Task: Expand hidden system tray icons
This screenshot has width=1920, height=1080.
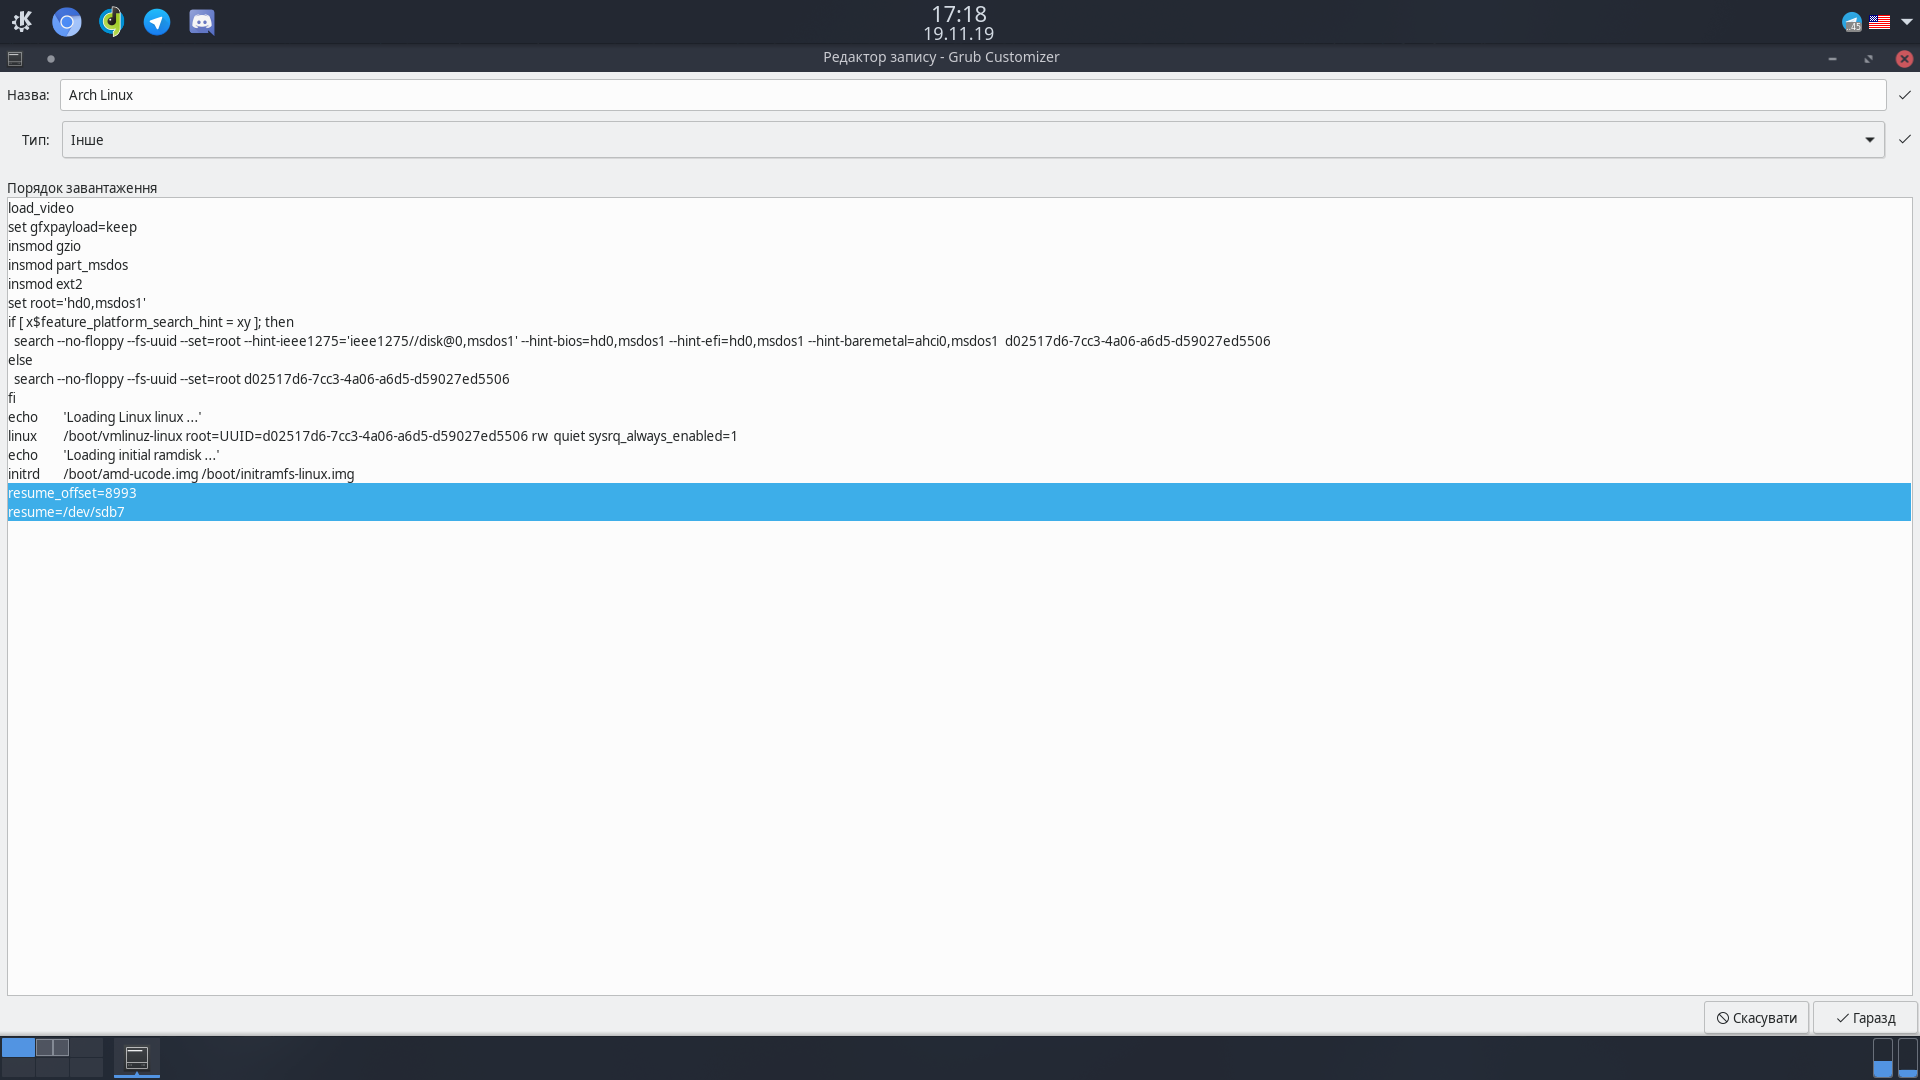Action: (1906, 21)
